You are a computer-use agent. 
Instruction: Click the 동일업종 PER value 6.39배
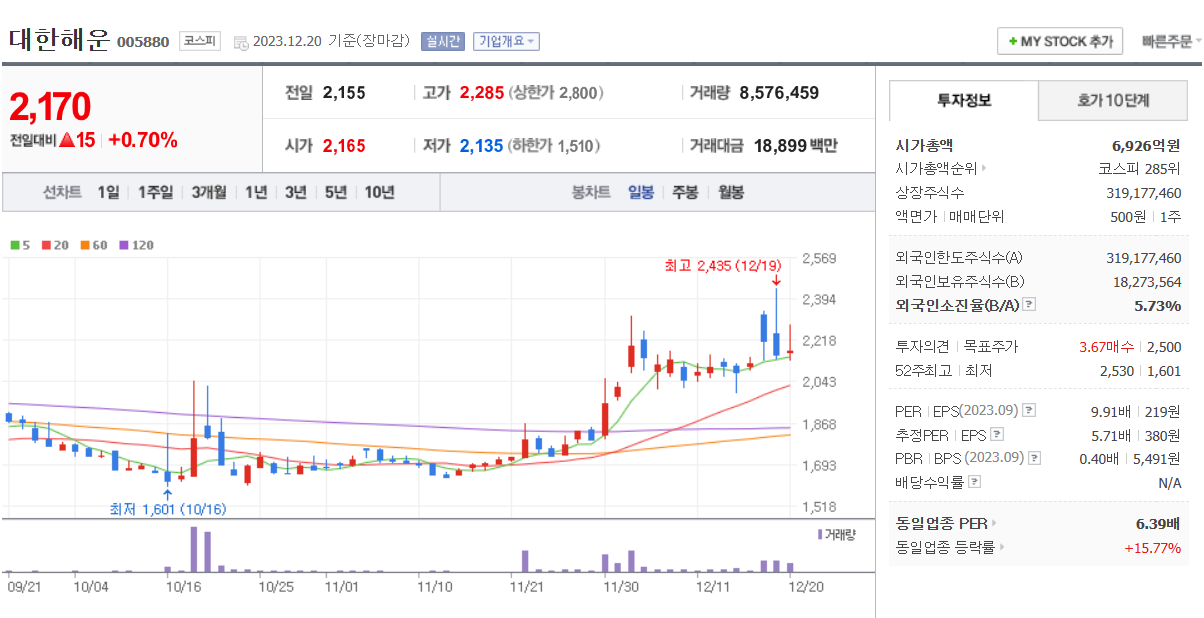point(1159,523)
